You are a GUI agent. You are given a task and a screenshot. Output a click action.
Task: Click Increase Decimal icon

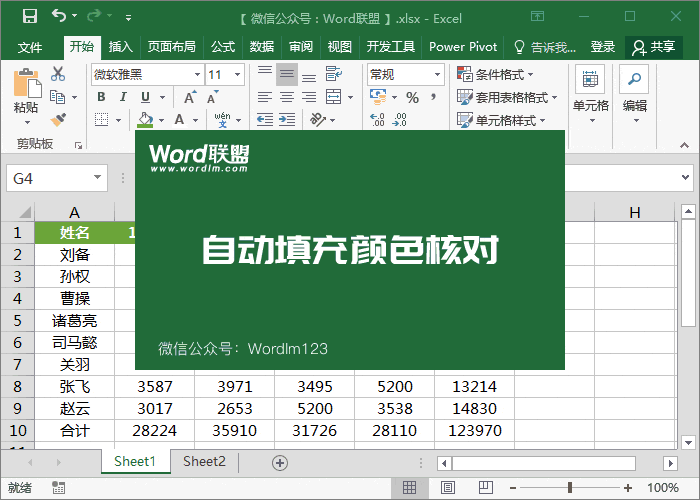pos(378,120)
